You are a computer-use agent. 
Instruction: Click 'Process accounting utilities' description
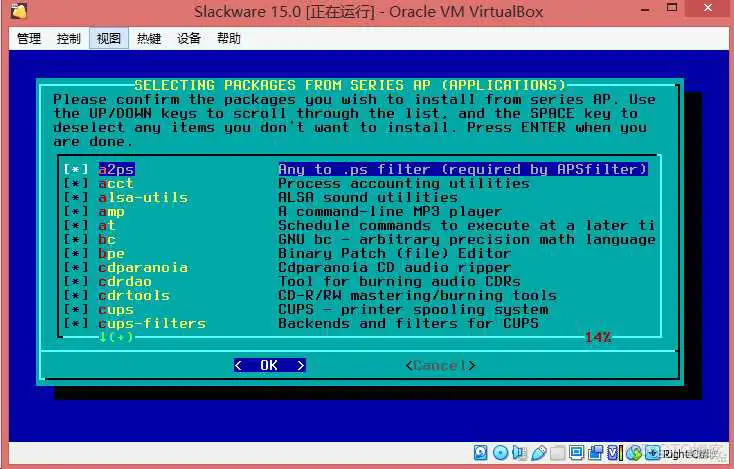(x=404, y=183)
